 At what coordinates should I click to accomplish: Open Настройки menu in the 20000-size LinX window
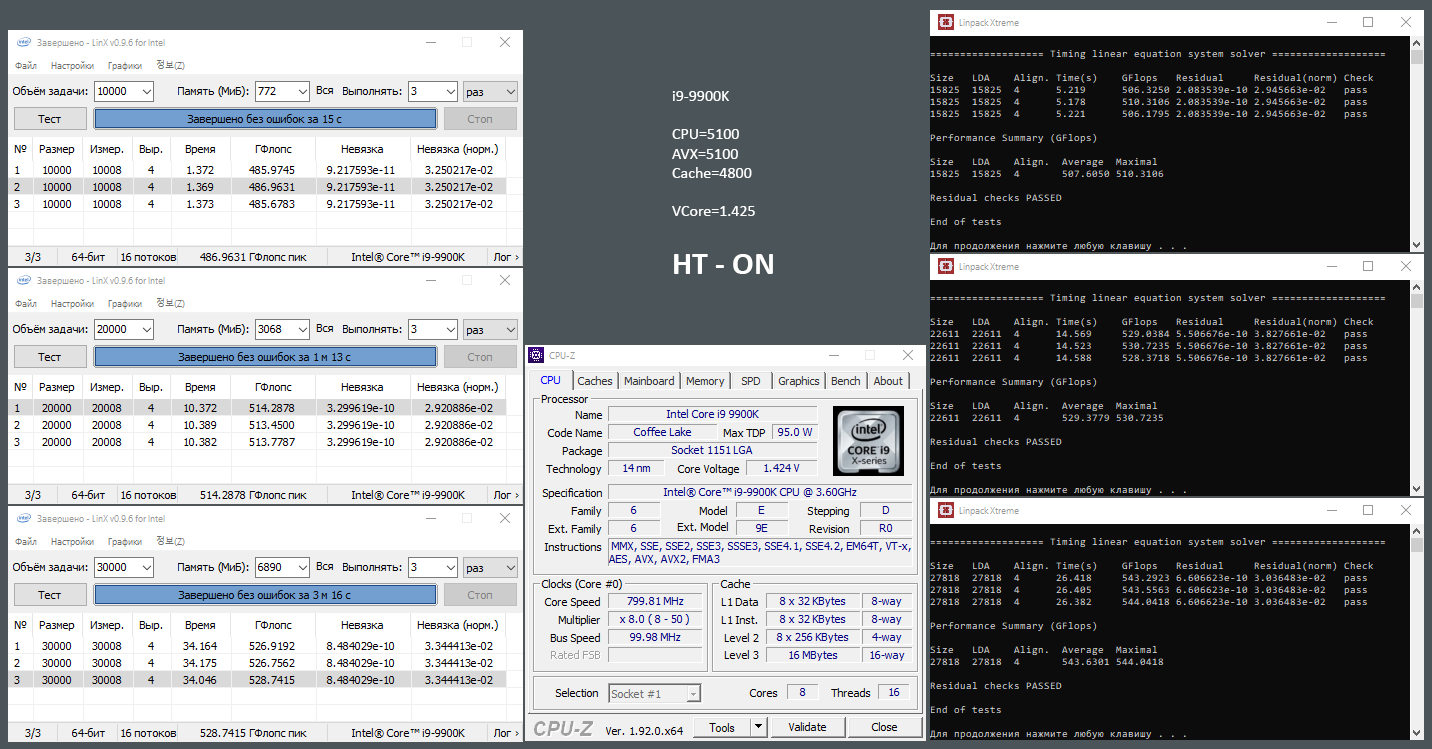tap(72, 304)
